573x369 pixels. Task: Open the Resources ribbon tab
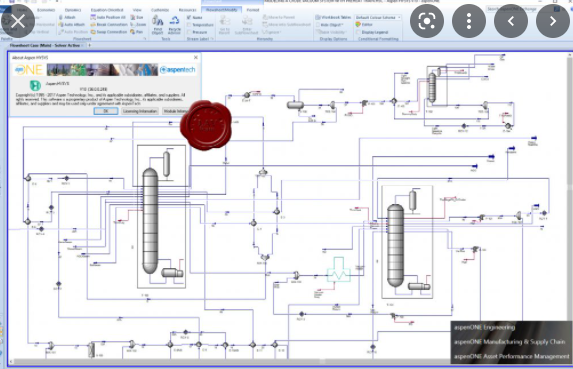click(x=187, y=10)
